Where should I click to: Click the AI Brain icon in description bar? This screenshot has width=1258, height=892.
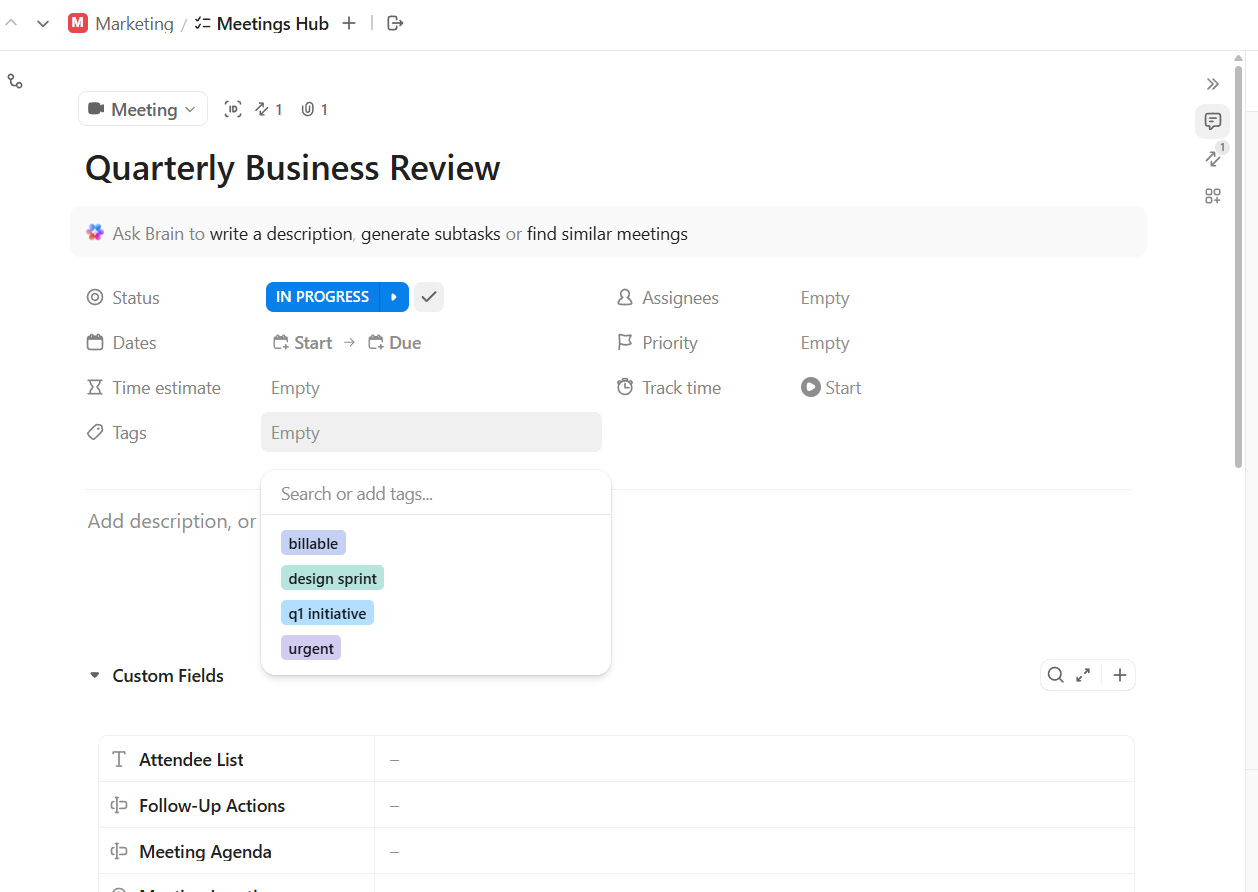[x=95, y=232]
